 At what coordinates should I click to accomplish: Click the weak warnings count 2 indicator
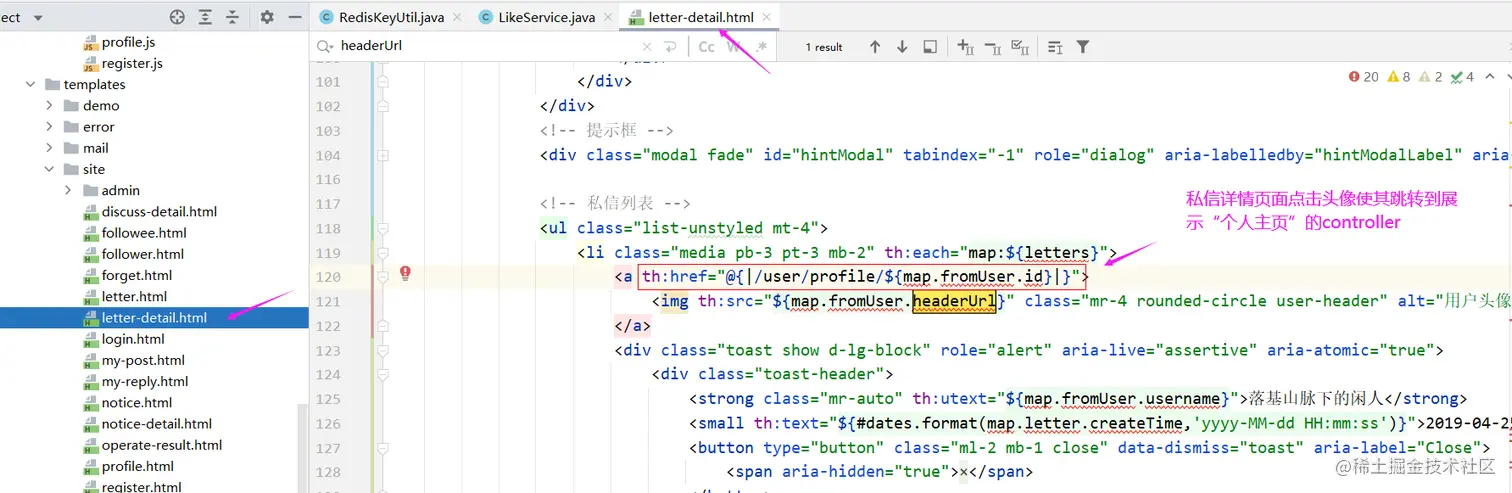tap(1431, 77)
